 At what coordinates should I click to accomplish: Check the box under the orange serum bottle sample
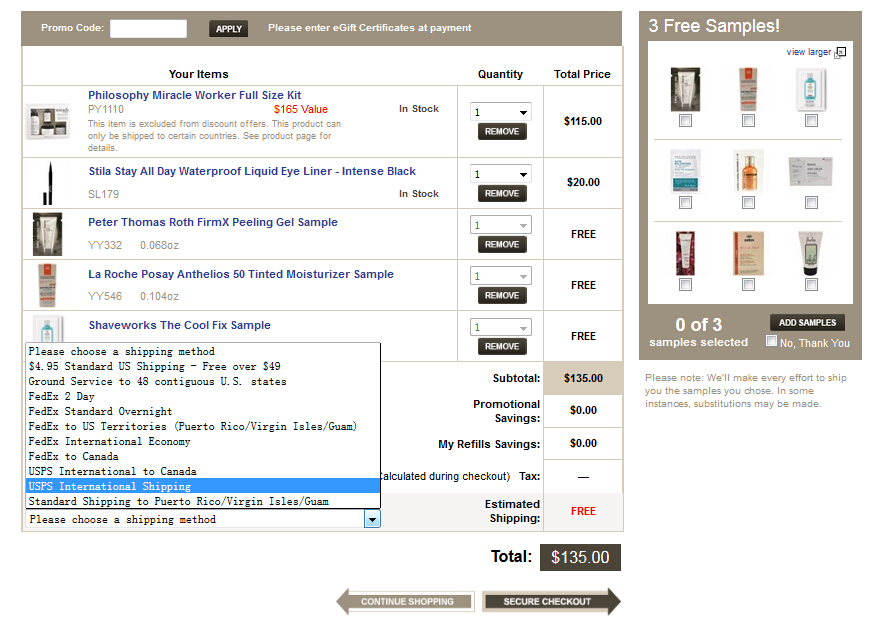point(748,203)
